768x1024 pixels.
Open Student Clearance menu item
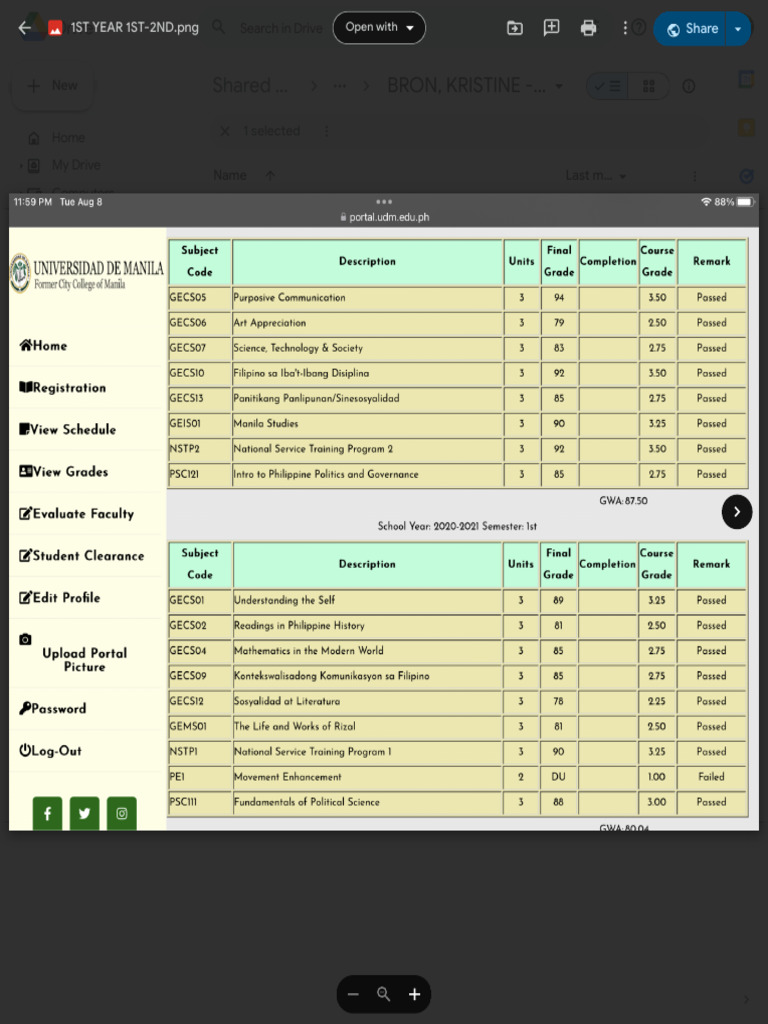point(82,556)
